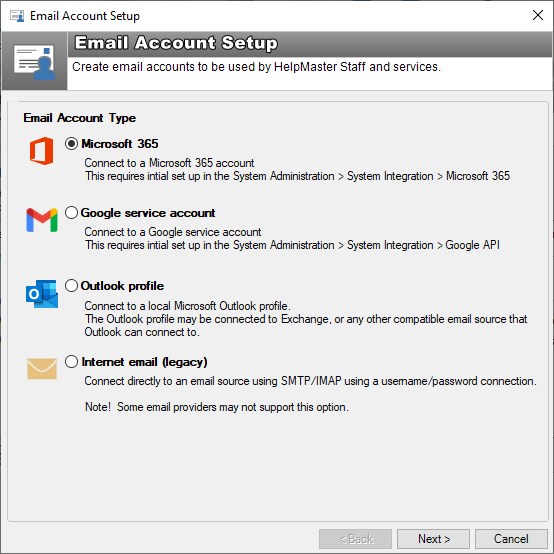Image resolution: width=554 pixels, height=554 pixels.
Task: Click the 'Email Account Type' heading
Action: pyautogui.click(x=79, y=118)
